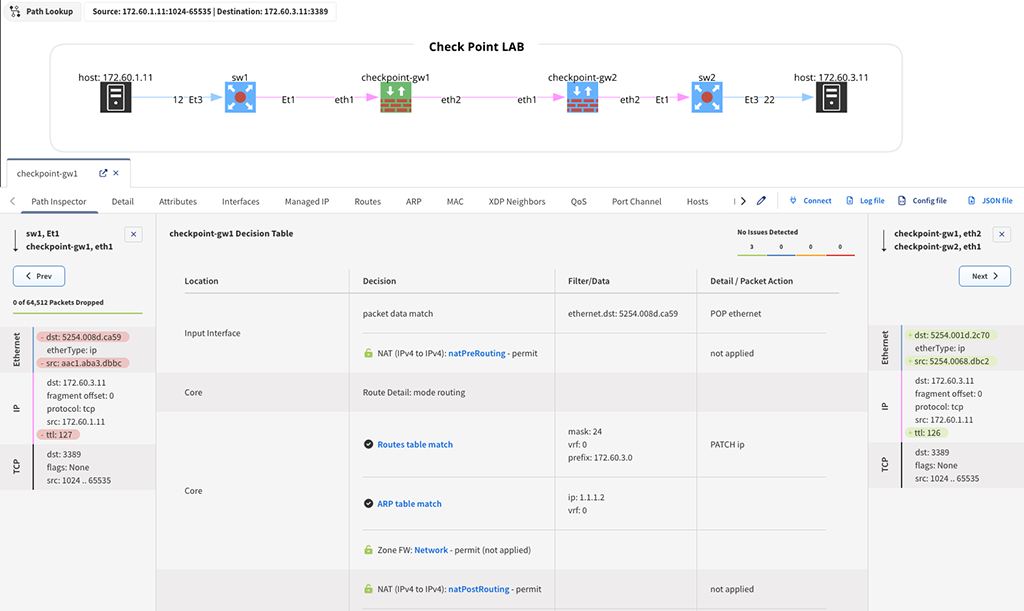Open the Config file button
This screenshot has width=1024, height=611.
(x=922, y=201)
